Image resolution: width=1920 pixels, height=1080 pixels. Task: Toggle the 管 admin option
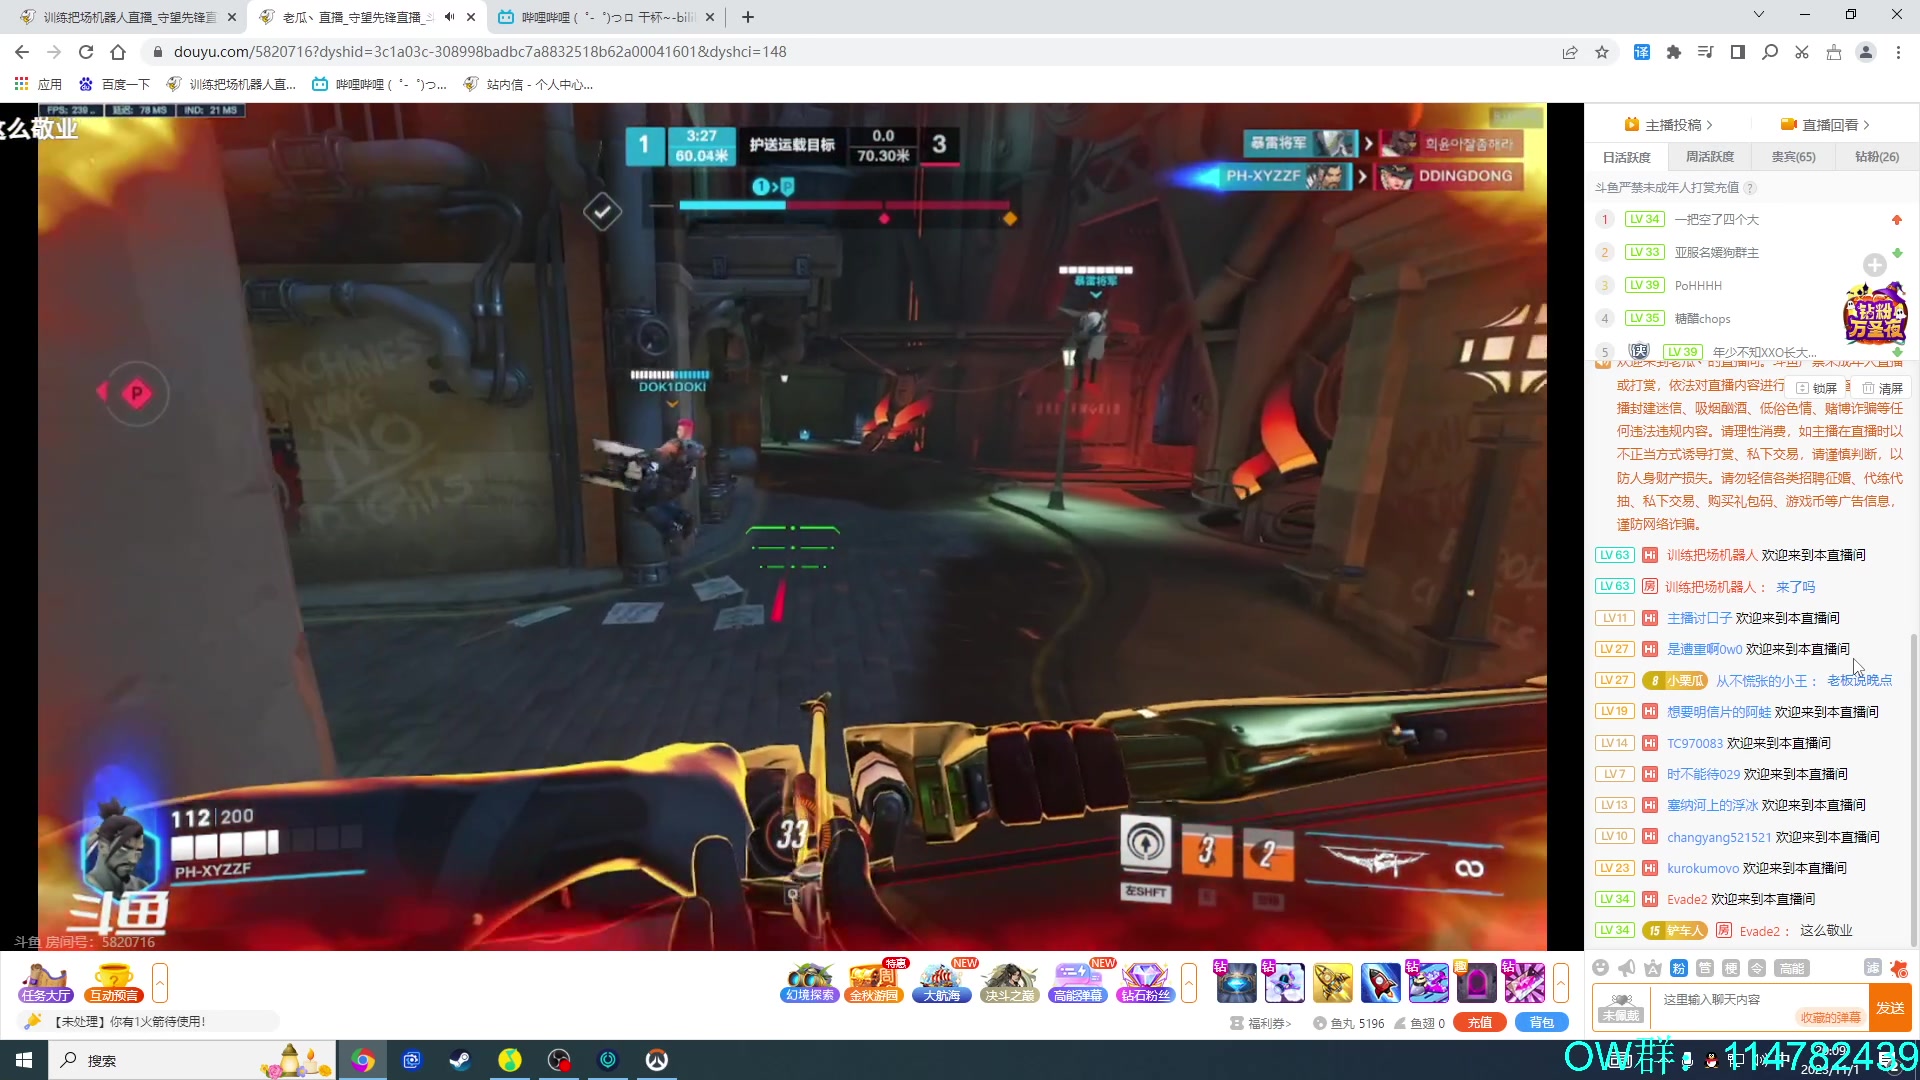(x=1705, y=967)
